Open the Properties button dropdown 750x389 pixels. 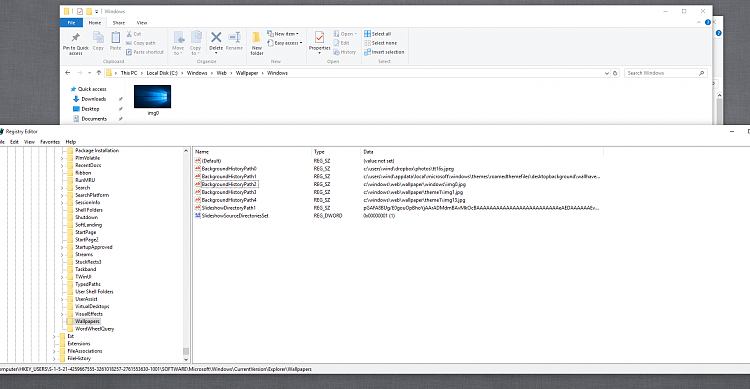click(320, 53)
